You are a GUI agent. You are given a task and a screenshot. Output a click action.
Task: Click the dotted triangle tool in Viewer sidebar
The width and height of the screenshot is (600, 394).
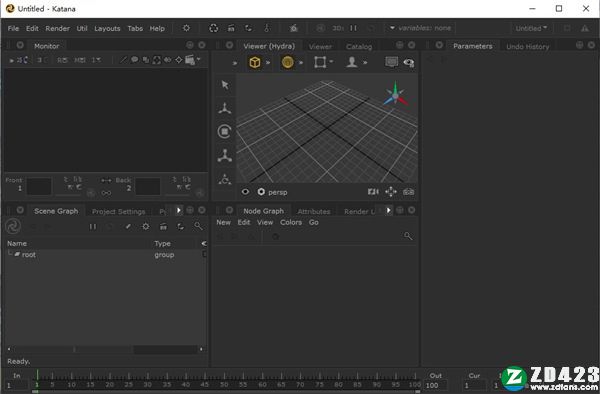click(225, 179)
